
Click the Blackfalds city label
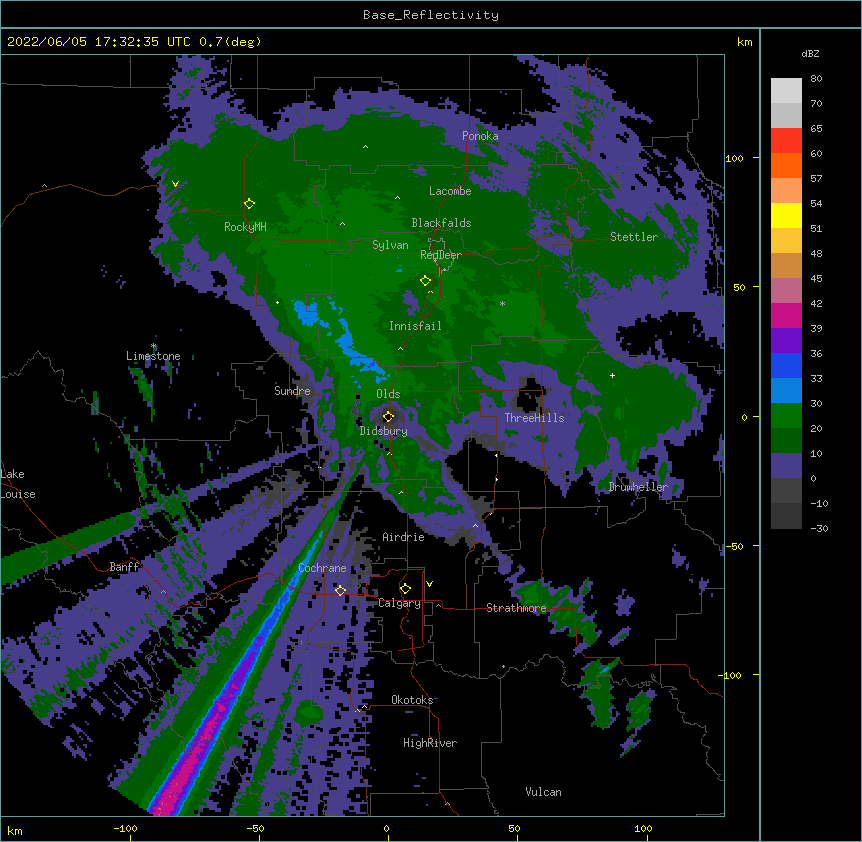[x=441, y=223]
